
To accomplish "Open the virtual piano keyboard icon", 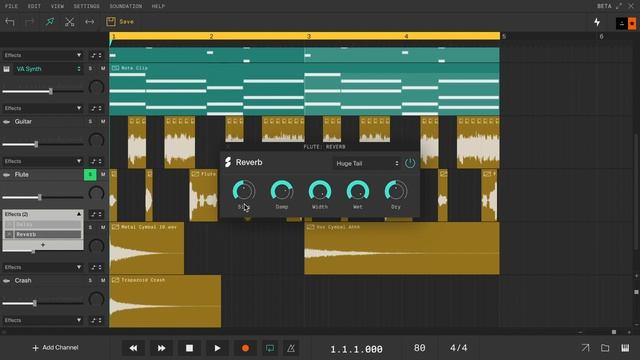I will pos(625,348).
